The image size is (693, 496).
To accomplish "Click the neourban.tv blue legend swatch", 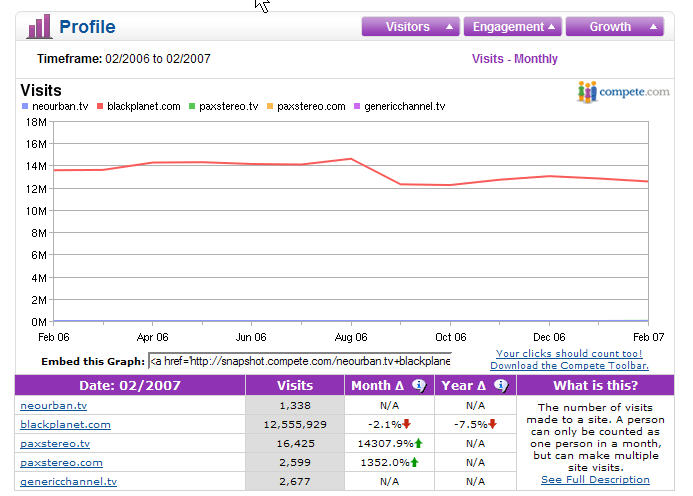I will [x=25, y=106].
